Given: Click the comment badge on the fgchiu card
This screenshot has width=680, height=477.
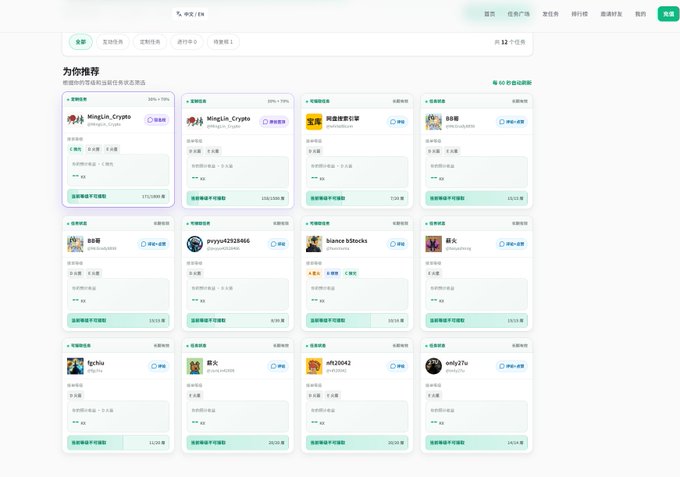Looking at the screenshot, I should pyautogui.click(x=158, y=366).
